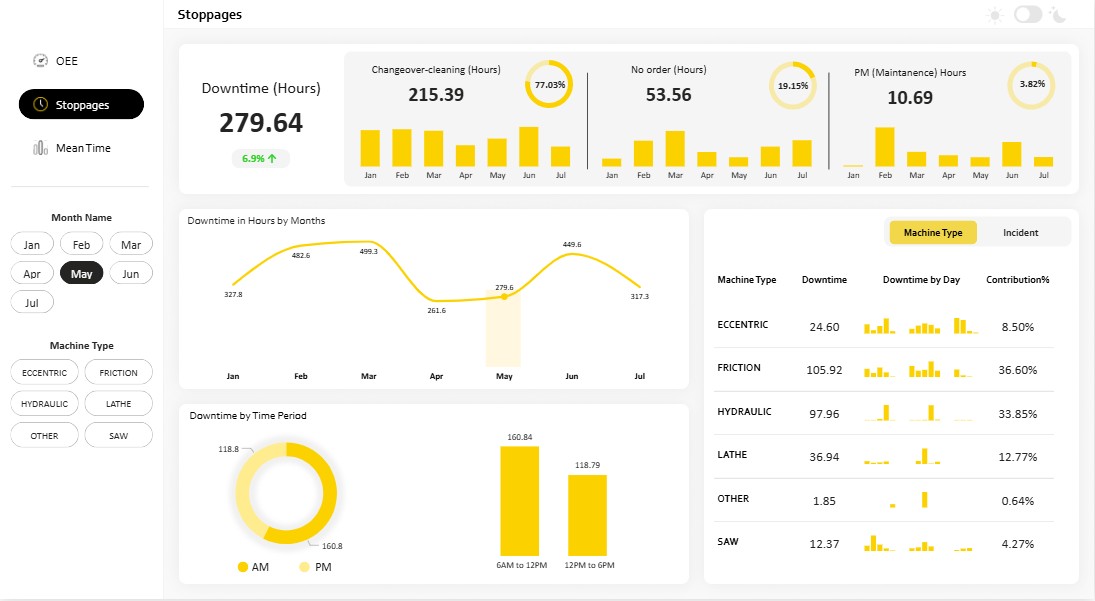Click the FRICTION downtime 105.92 cell
The image size is (1095, 601).
(824, 370)
